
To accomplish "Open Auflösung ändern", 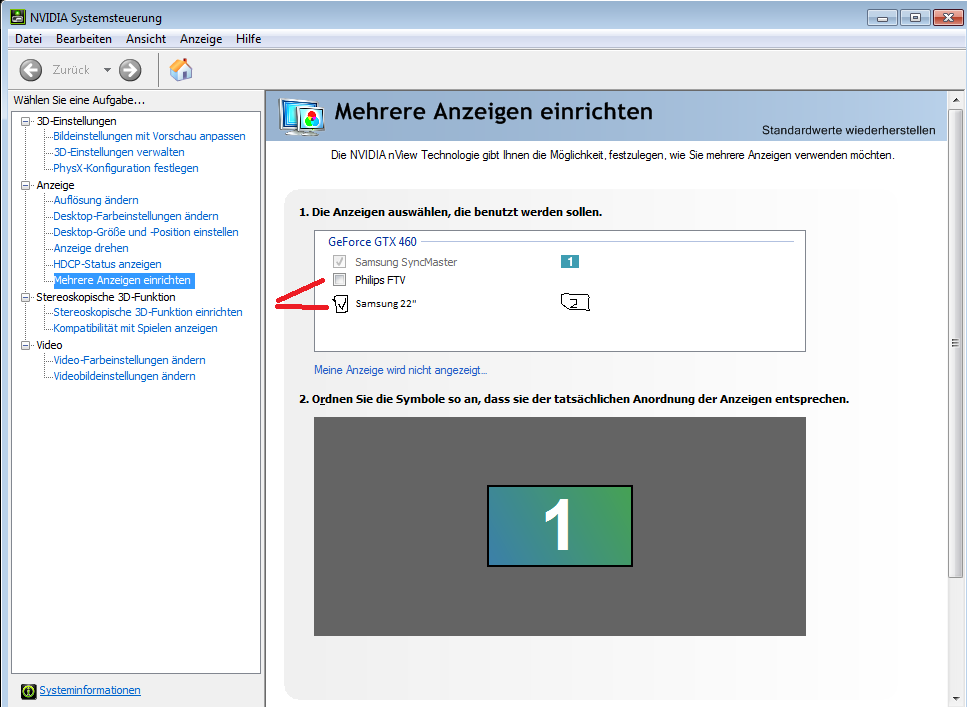I will pyautogui.click(x=96, y=200).
